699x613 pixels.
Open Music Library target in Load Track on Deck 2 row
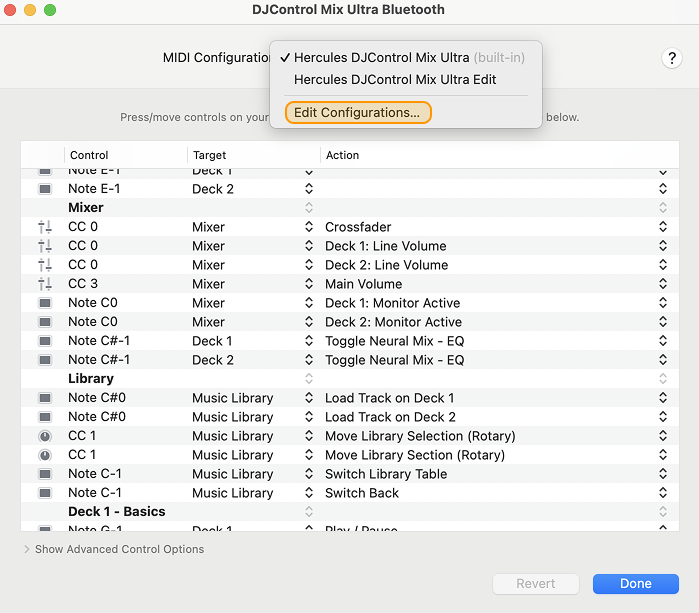coord(309,417)
